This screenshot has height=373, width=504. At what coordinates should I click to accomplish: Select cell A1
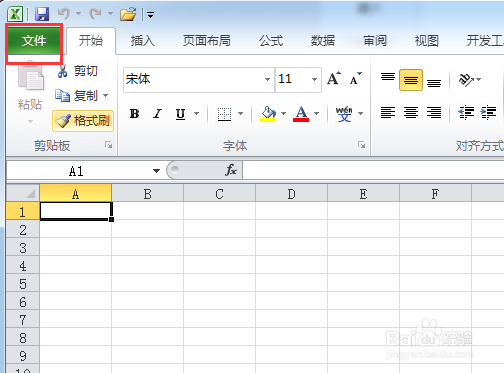click(76, 211)
